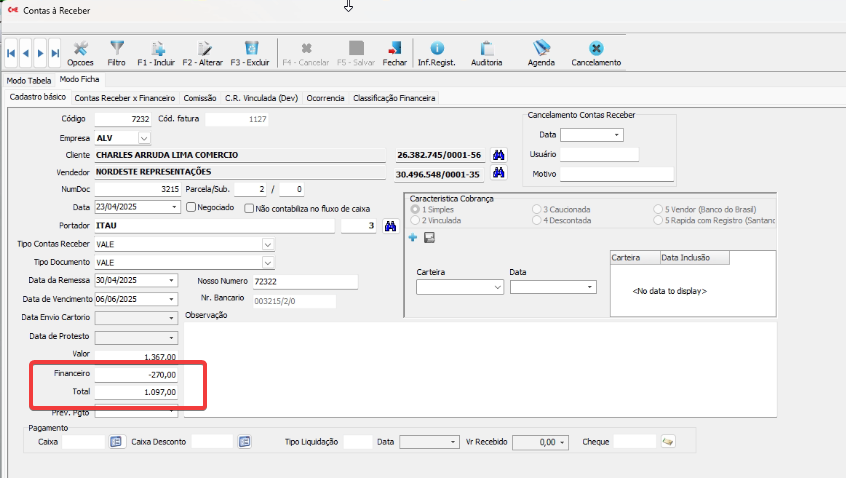Click the Fechar button
Image resolution: width=846 pixels, height=478 pixels.
coord(394,52)
